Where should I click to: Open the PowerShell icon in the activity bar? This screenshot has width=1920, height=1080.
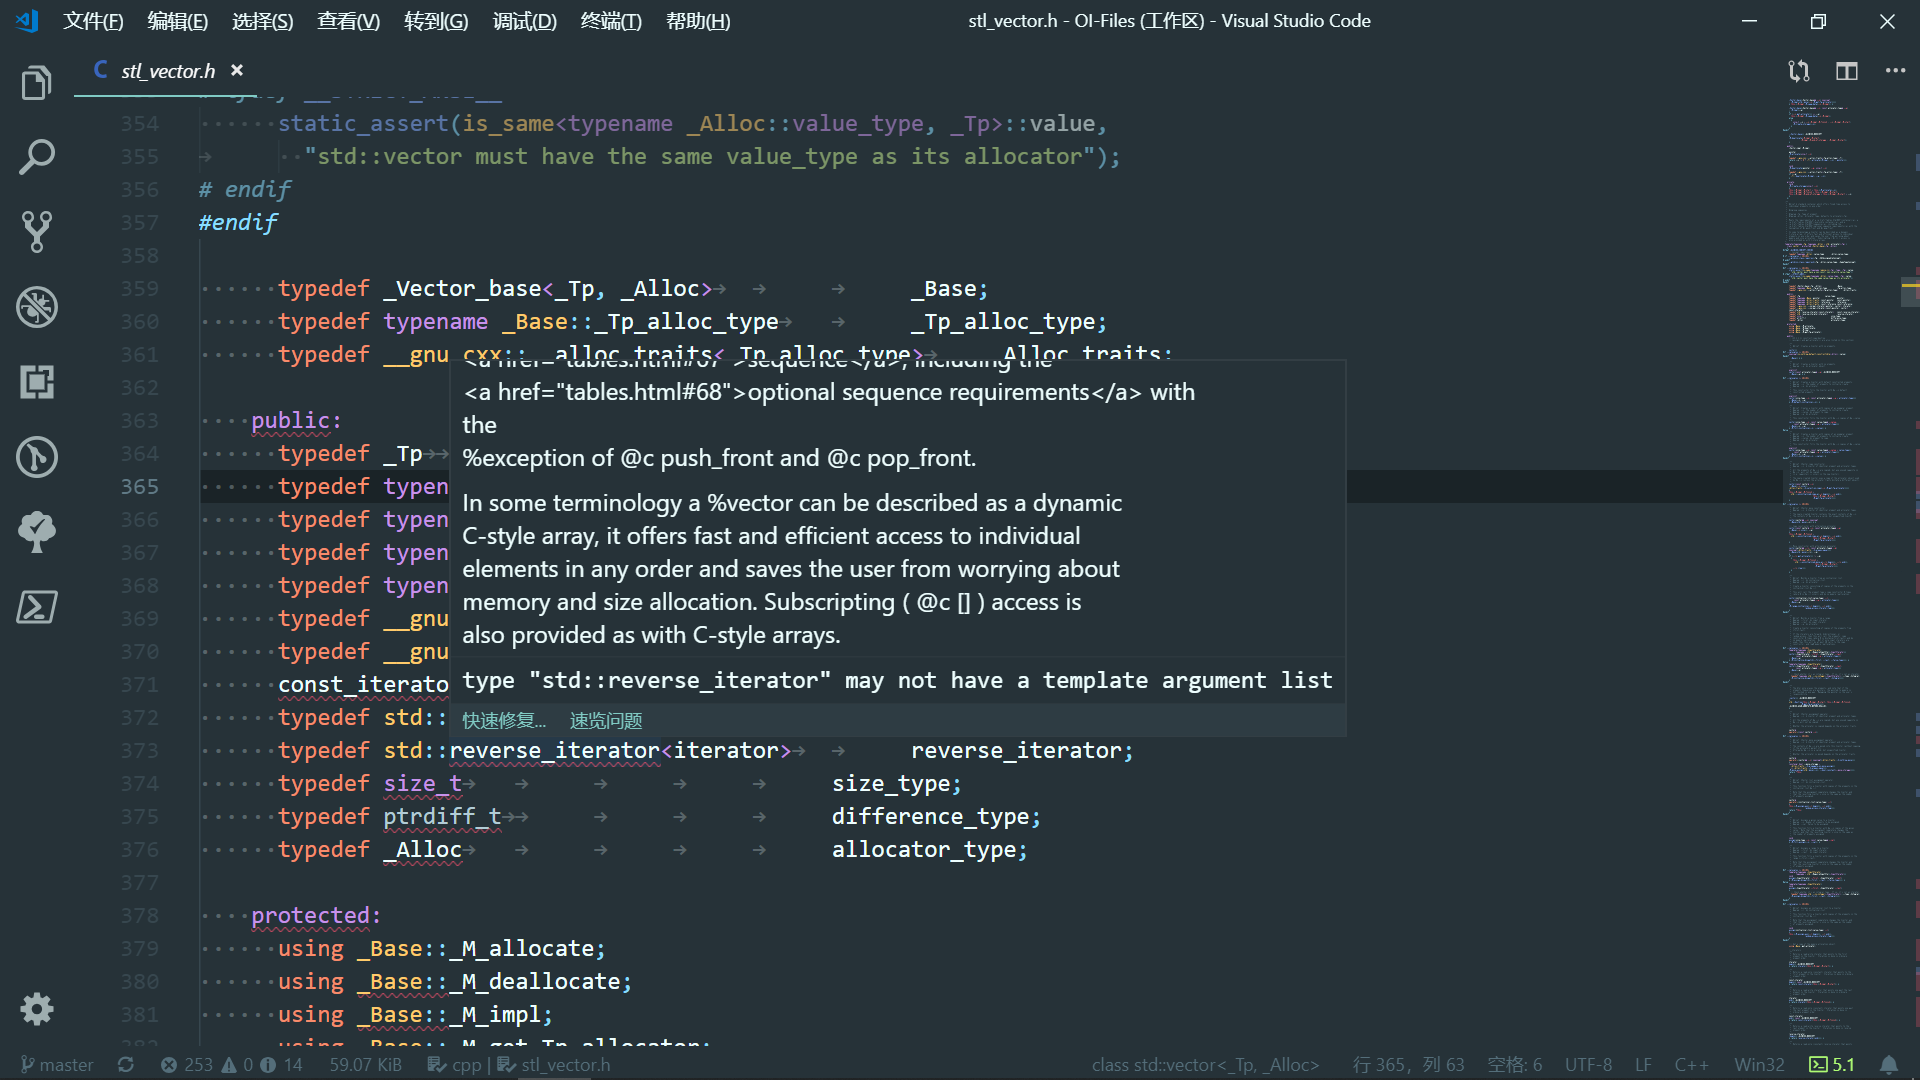coord(36,606)
